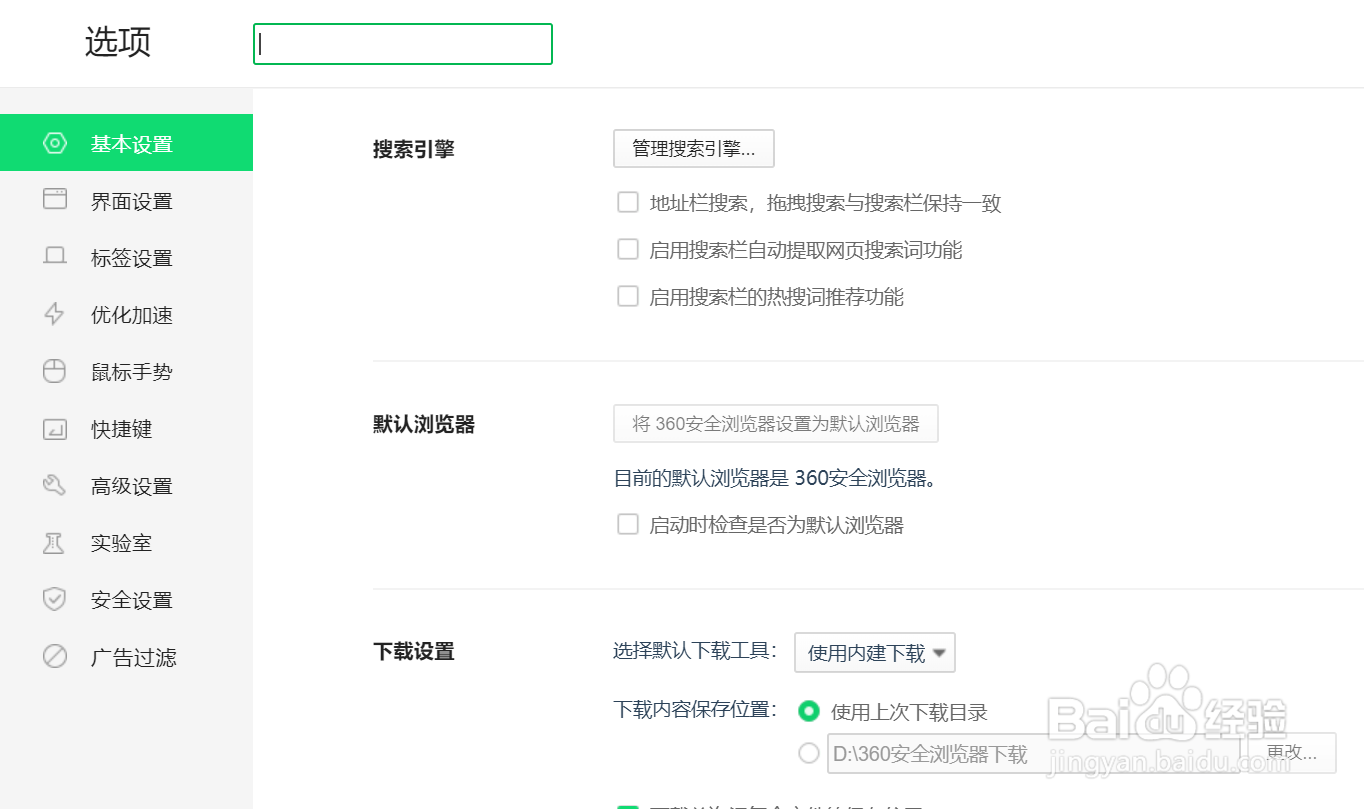Select the custom download path radio button
Viewport: 1364px width, 809px height.
tap(809, 754)
